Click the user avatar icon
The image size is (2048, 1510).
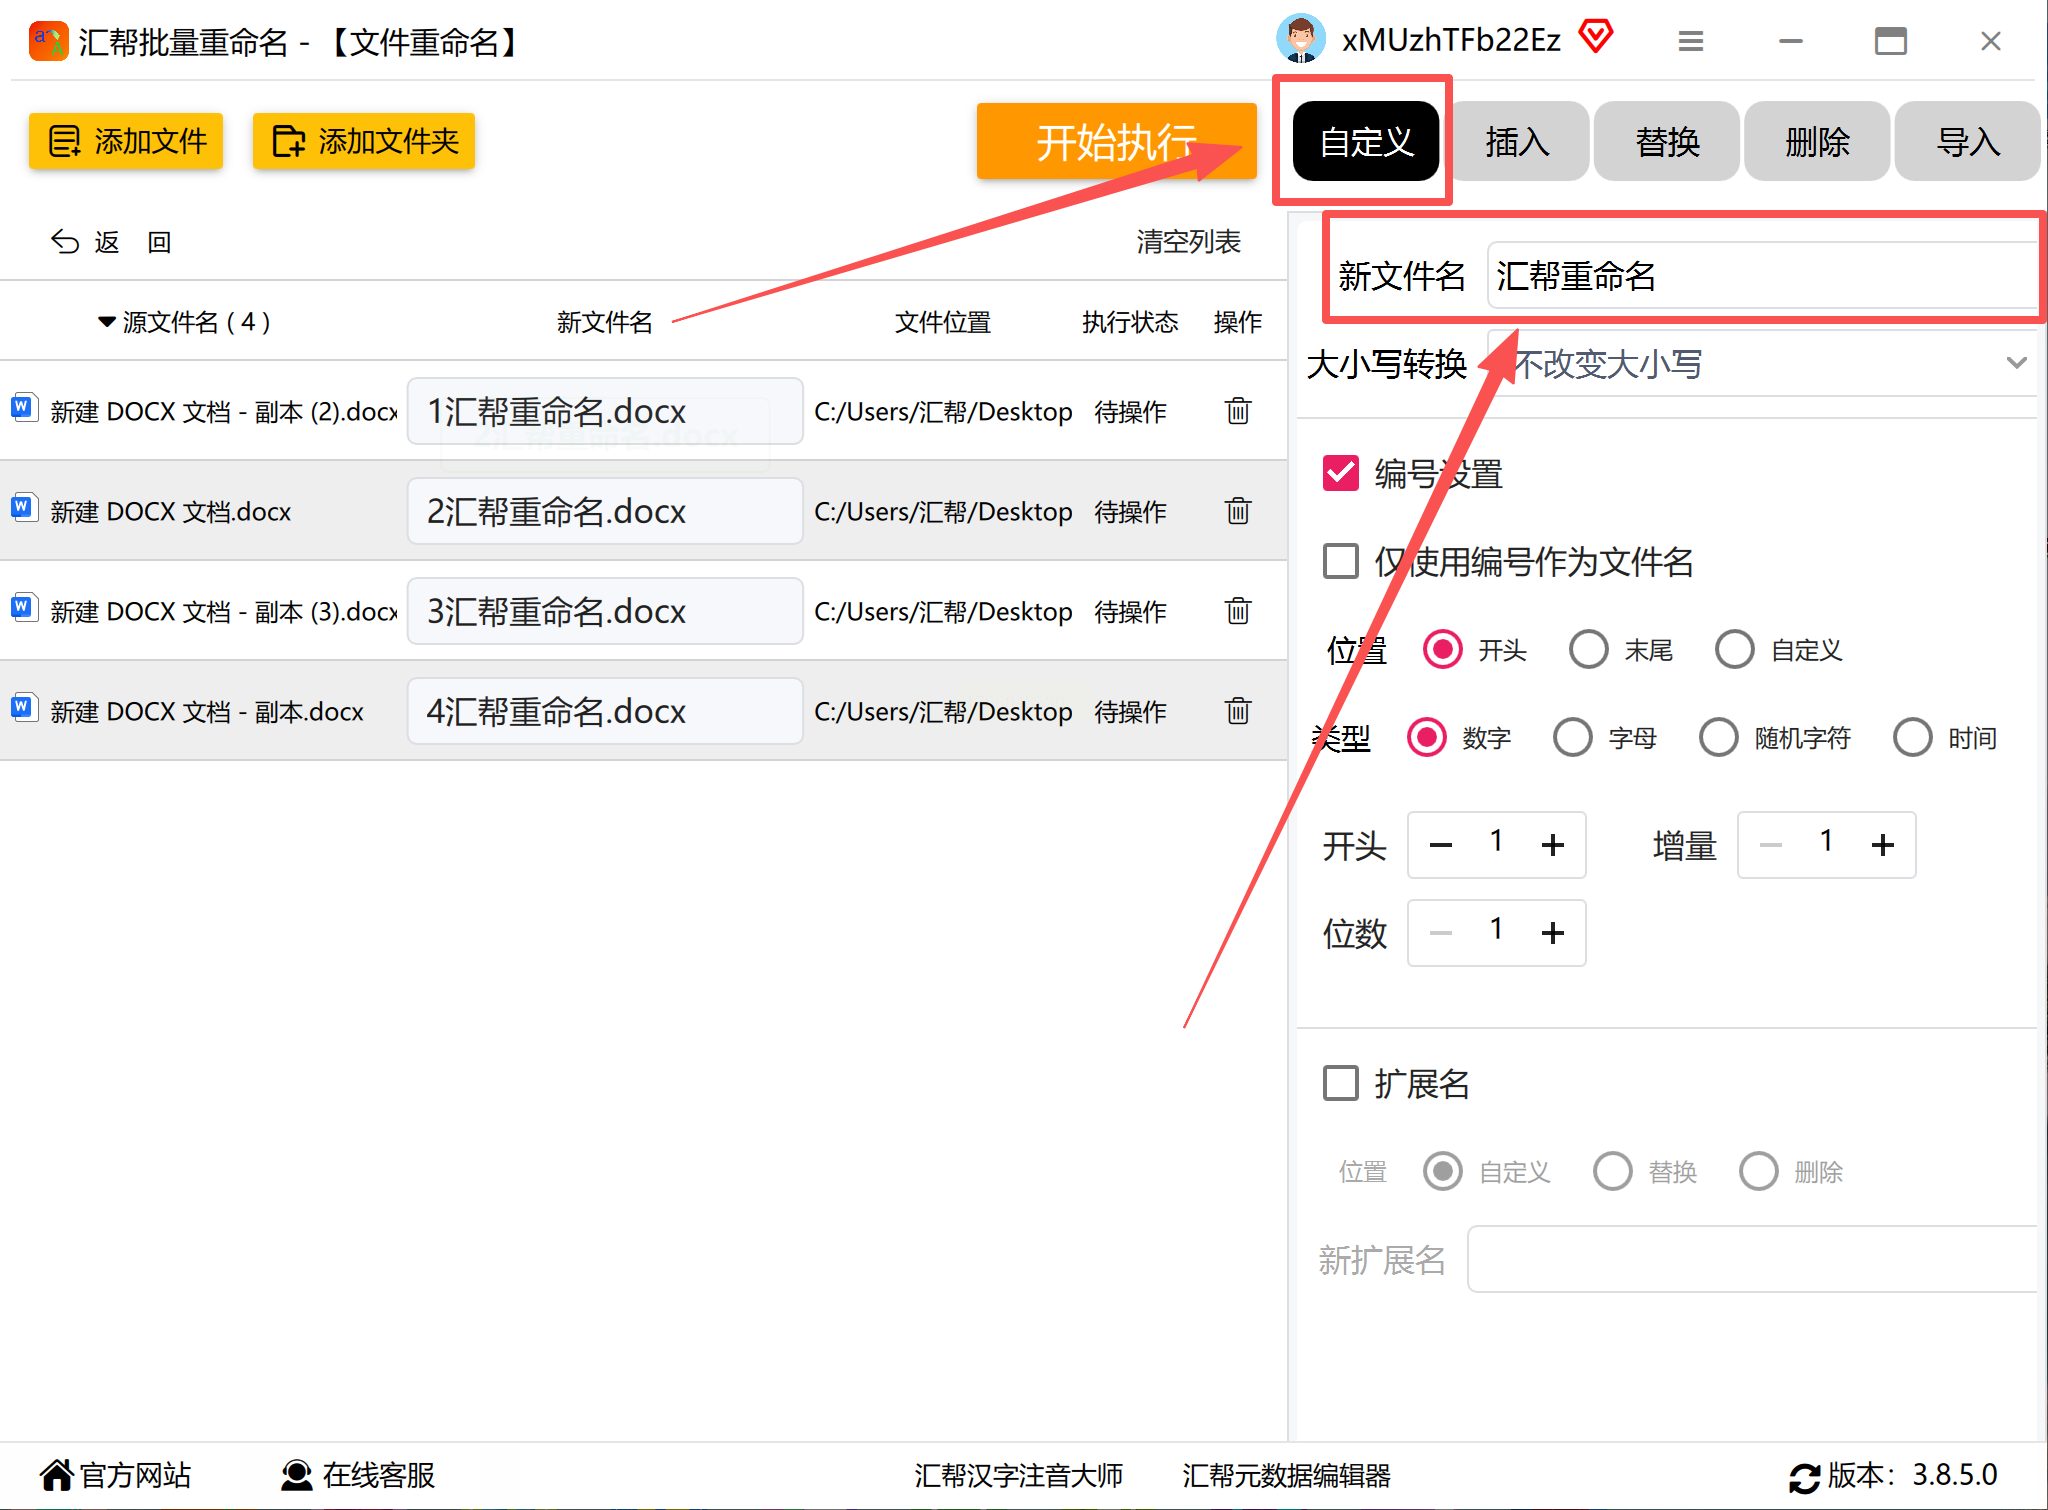click(x=1301, y=39)
